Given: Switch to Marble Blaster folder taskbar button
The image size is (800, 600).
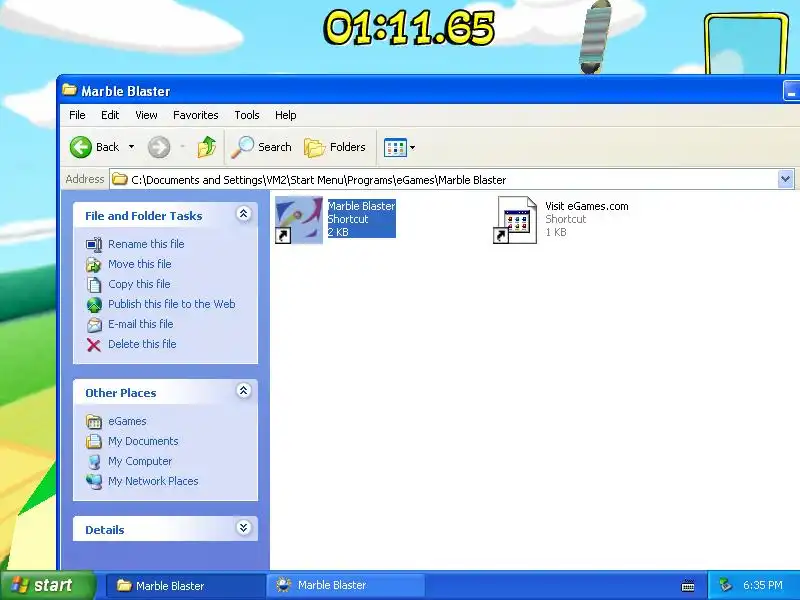Looking at the screenshot, I should click(x=185, y=586).
